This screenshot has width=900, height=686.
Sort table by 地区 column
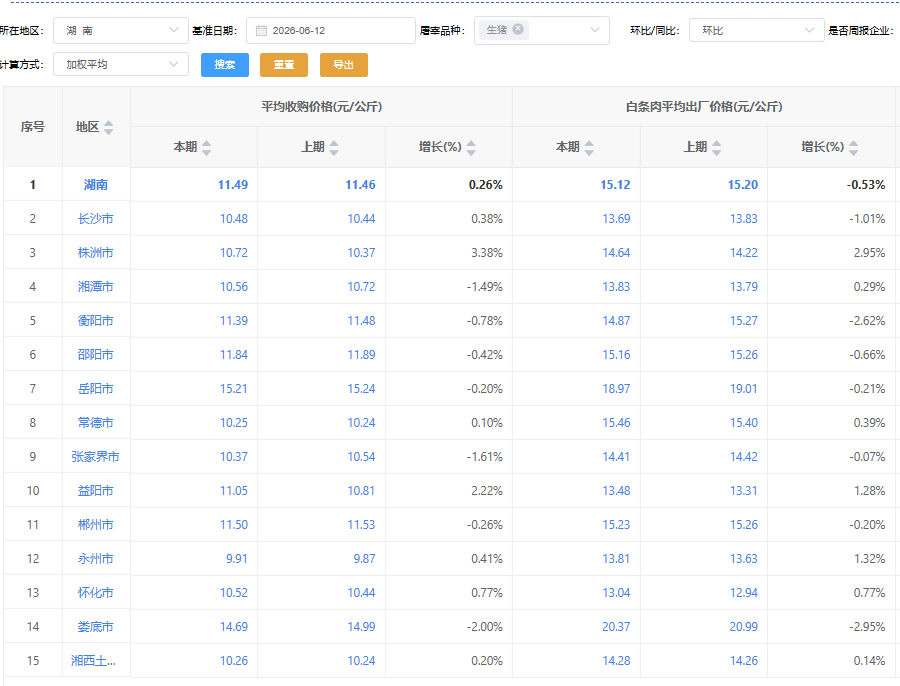pyautogui.click(x=108, y=127)
